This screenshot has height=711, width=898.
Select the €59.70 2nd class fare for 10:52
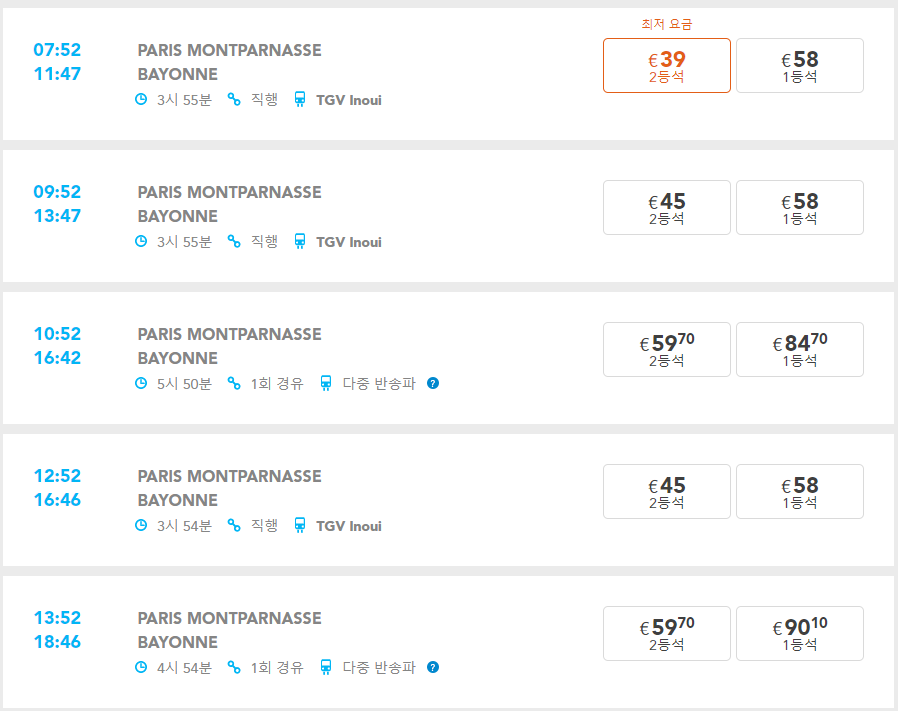click(x=667, y=349)
